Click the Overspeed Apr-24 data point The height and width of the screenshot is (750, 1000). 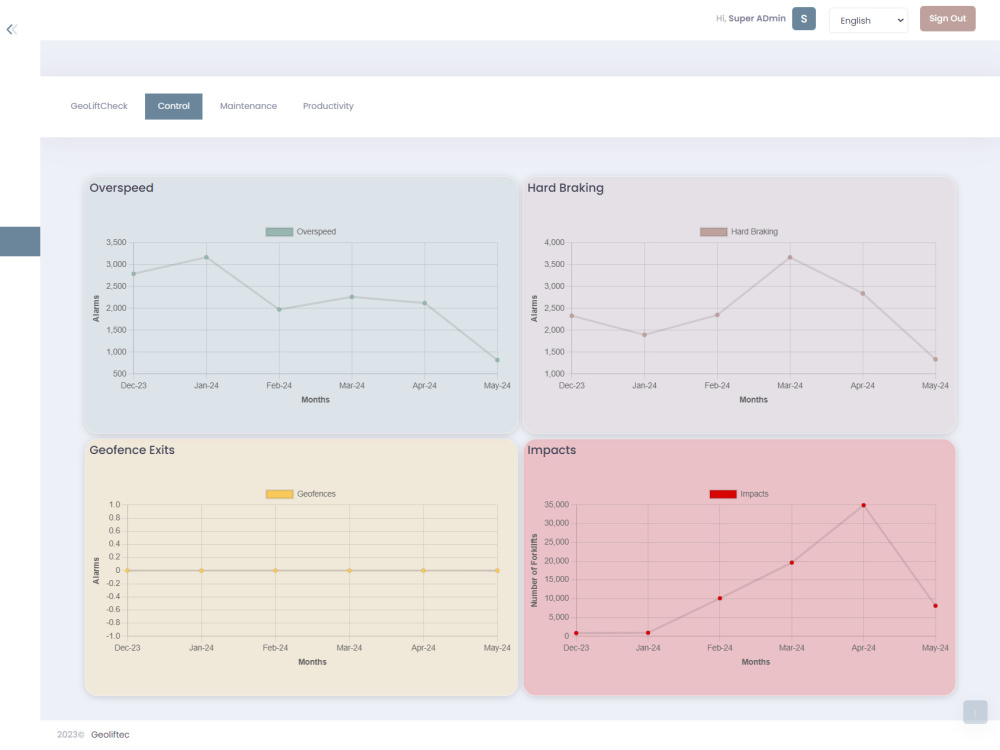tap(425, 303)
